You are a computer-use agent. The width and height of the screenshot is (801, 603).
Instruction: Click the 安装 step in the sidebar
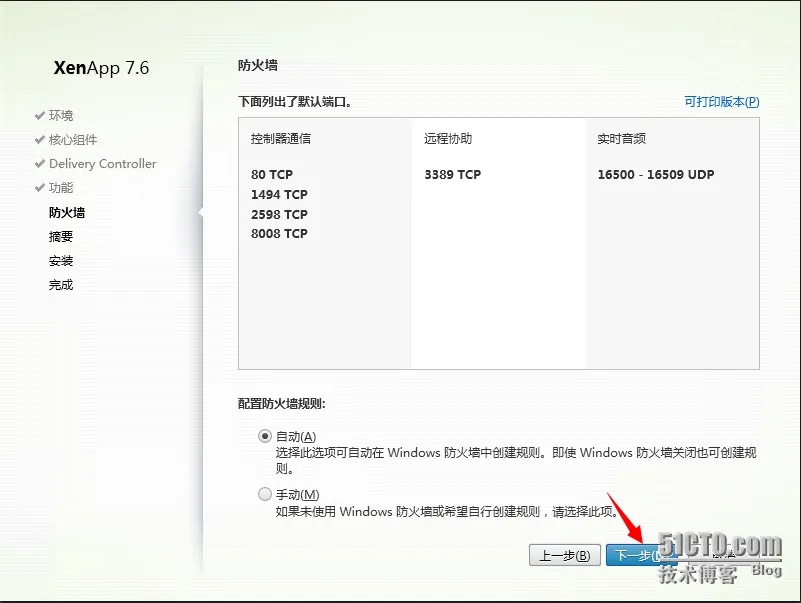click(x=61, y=261)
